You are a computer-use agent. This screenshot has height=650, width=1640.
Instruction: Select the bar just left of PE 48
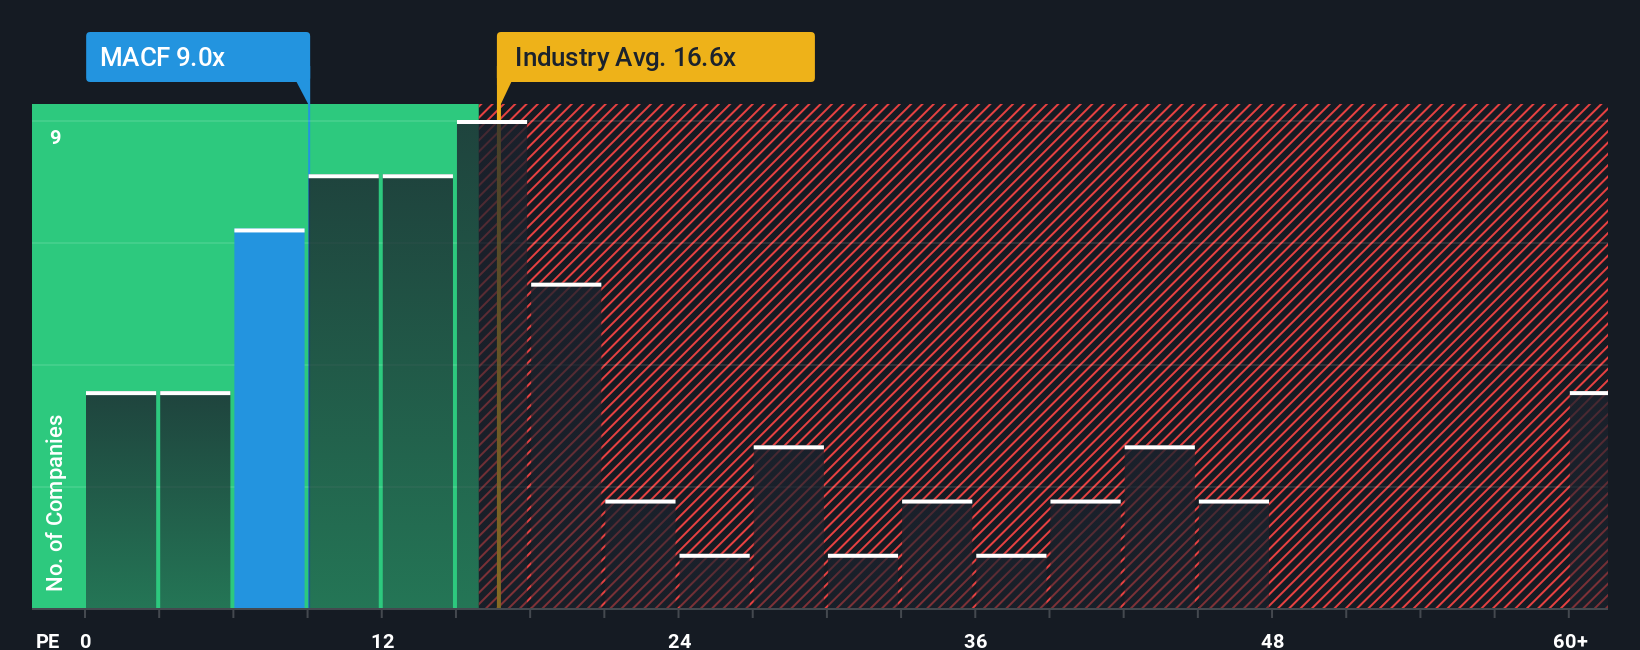(x=1234, y=554)
